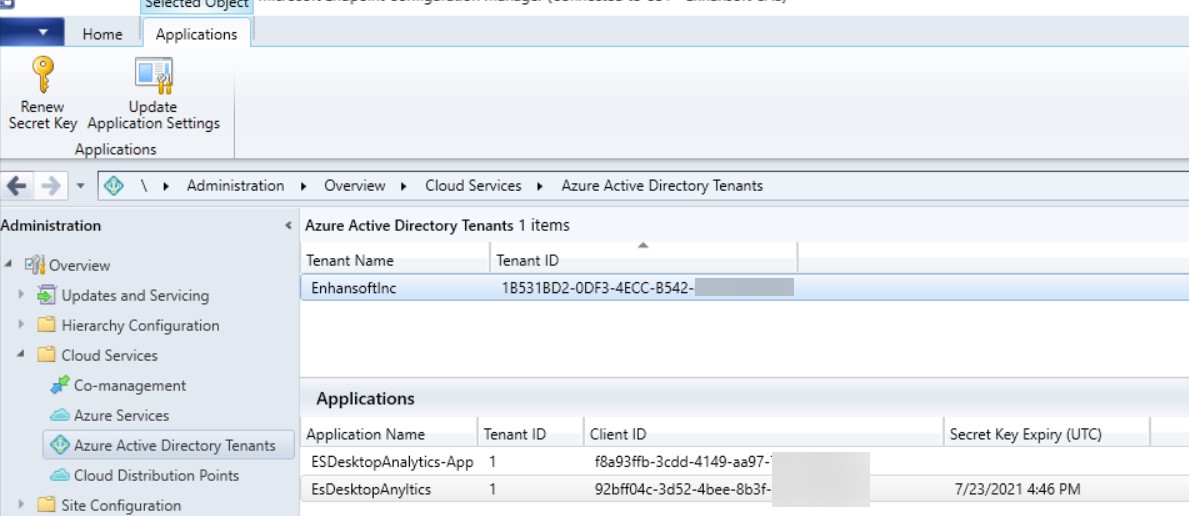Open the Co-management node
The width and height of the screenshot is (1189, 516).
129,386
